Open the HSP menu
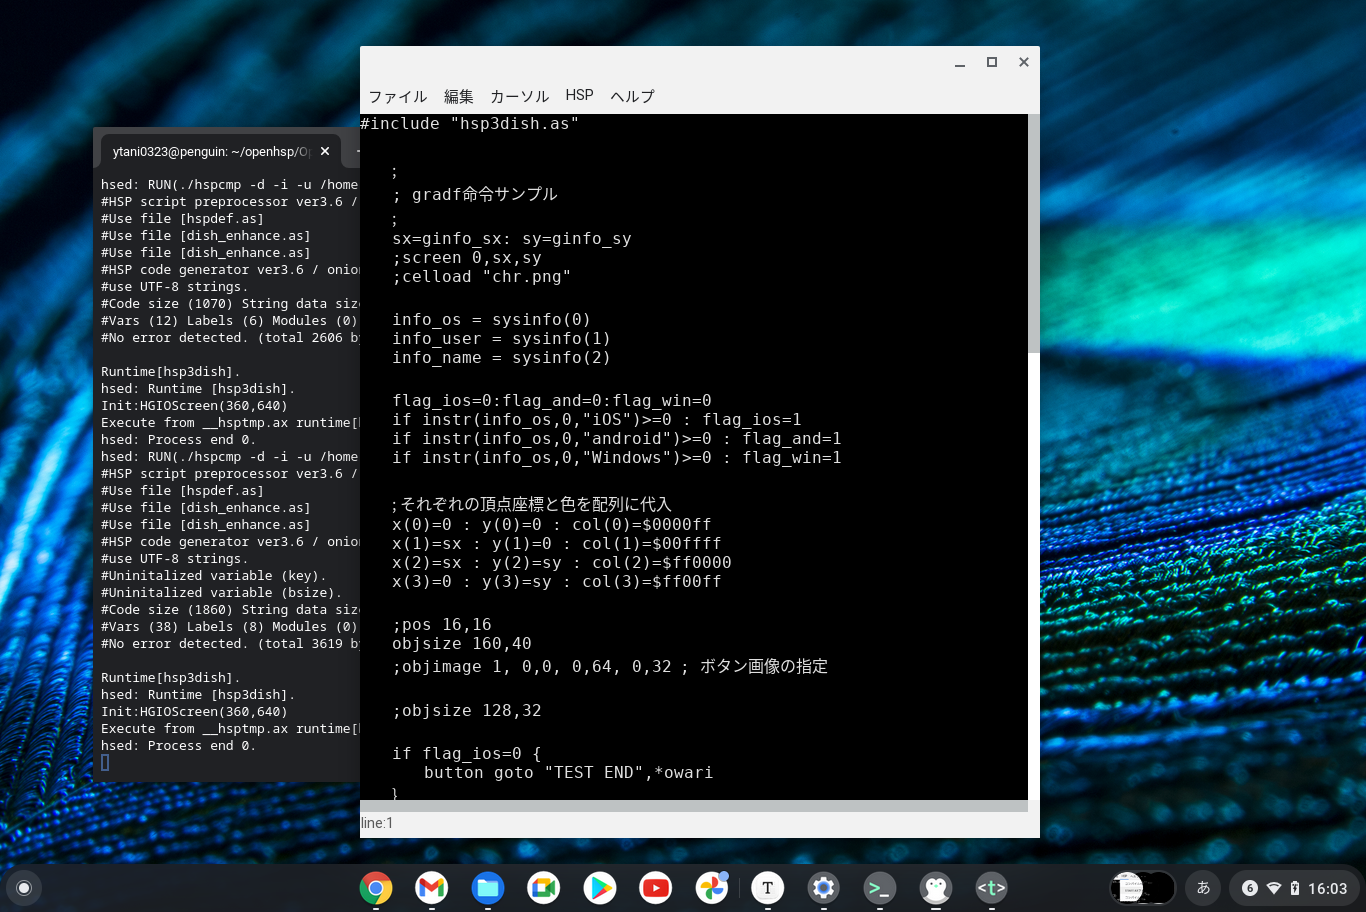1366x912 pixels. pos(579,95)
